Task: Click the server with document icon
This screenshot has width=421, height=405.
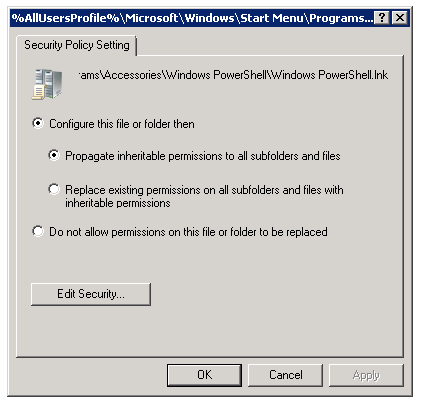Action: coord(47,84)
